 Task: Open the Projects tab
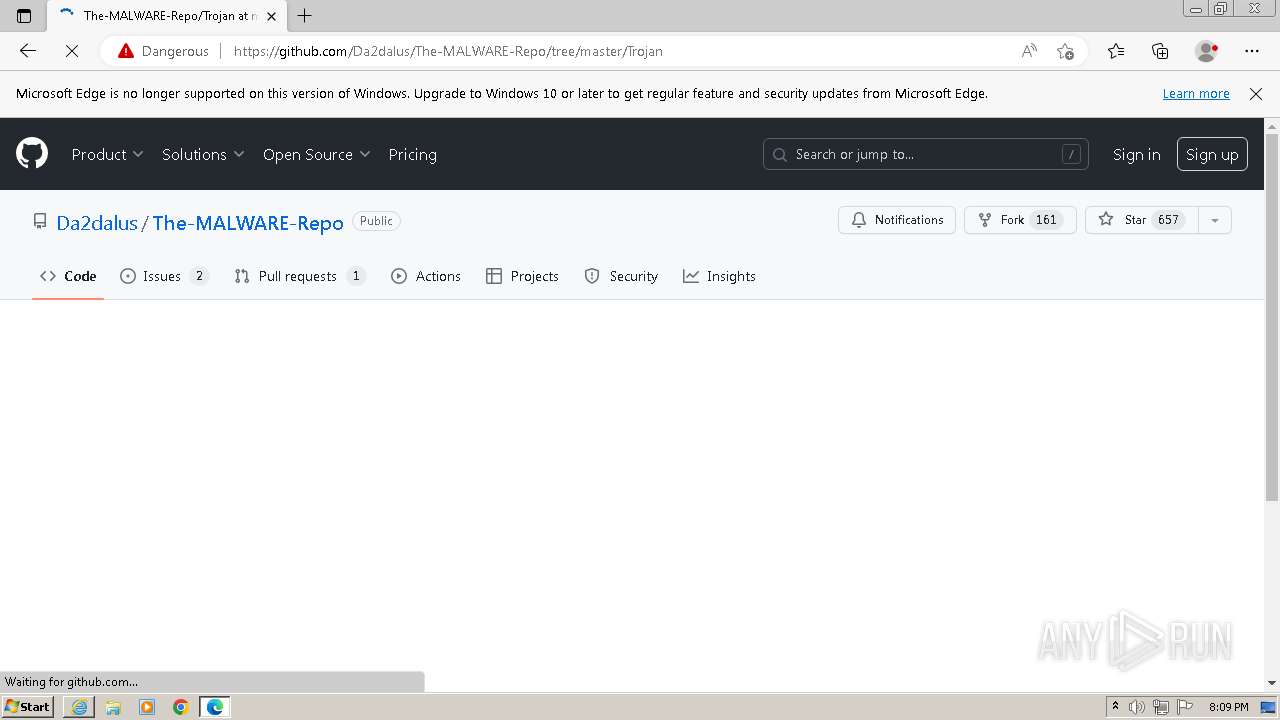pos(522,276)
